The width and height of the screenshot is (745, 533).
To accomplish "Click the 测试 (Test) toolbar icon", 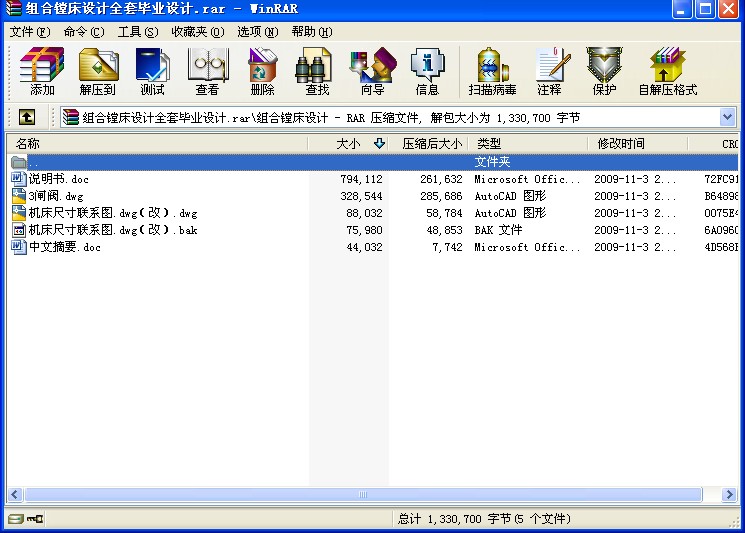I will (x=153, y=71).
